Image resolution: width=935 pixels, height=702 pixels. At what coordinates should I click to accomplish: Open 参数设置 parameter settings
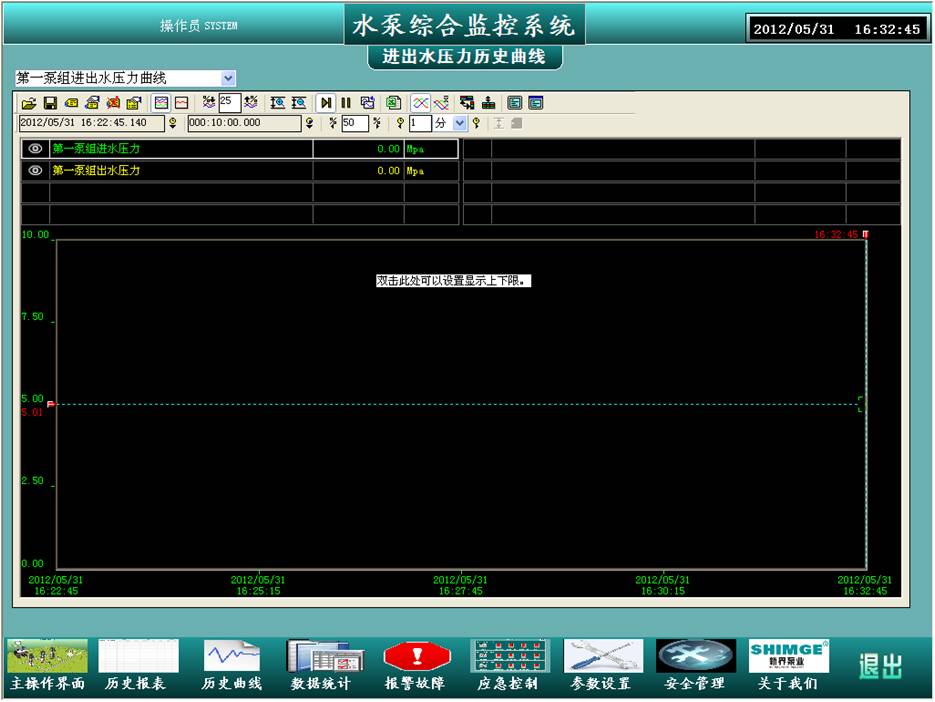pyautogui.click(x=602, y=666)
